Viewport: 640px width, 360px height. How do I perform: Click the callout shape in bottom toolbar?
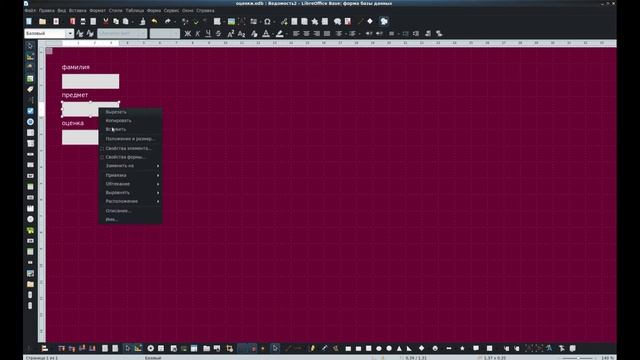click(476, 348)
